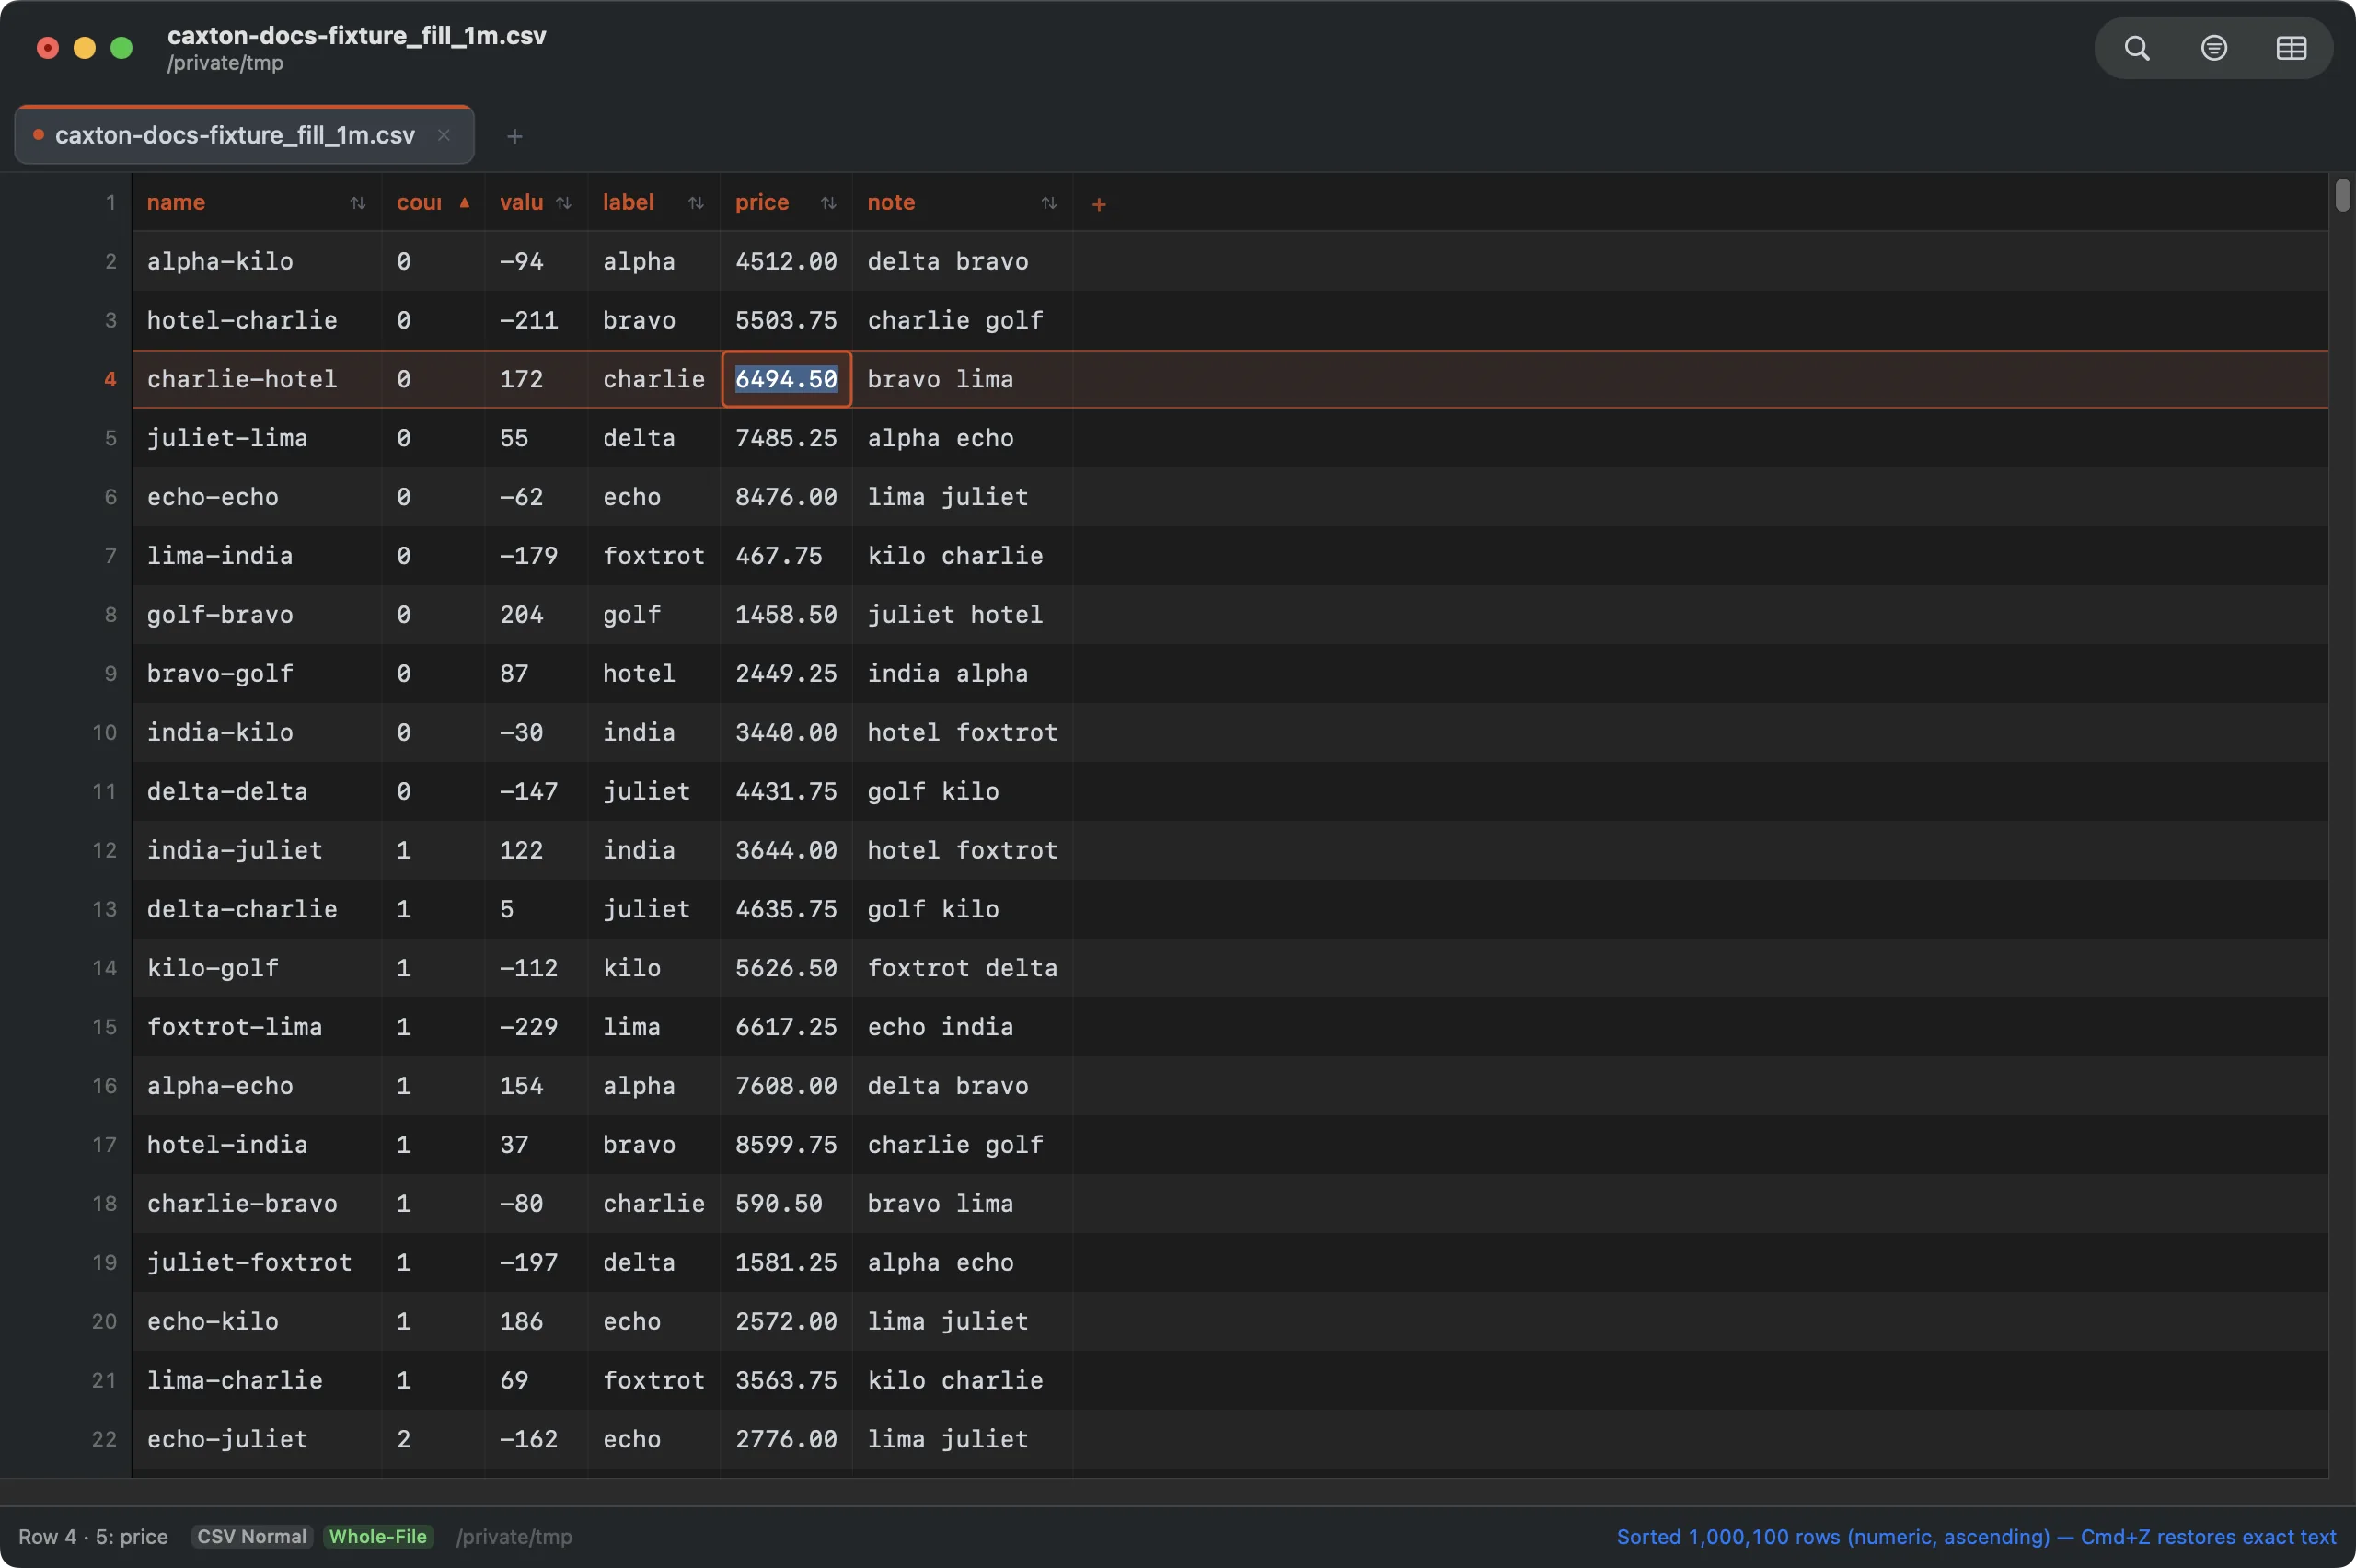
Task: Click note cell juliet hotel
Action: point(962,615)
